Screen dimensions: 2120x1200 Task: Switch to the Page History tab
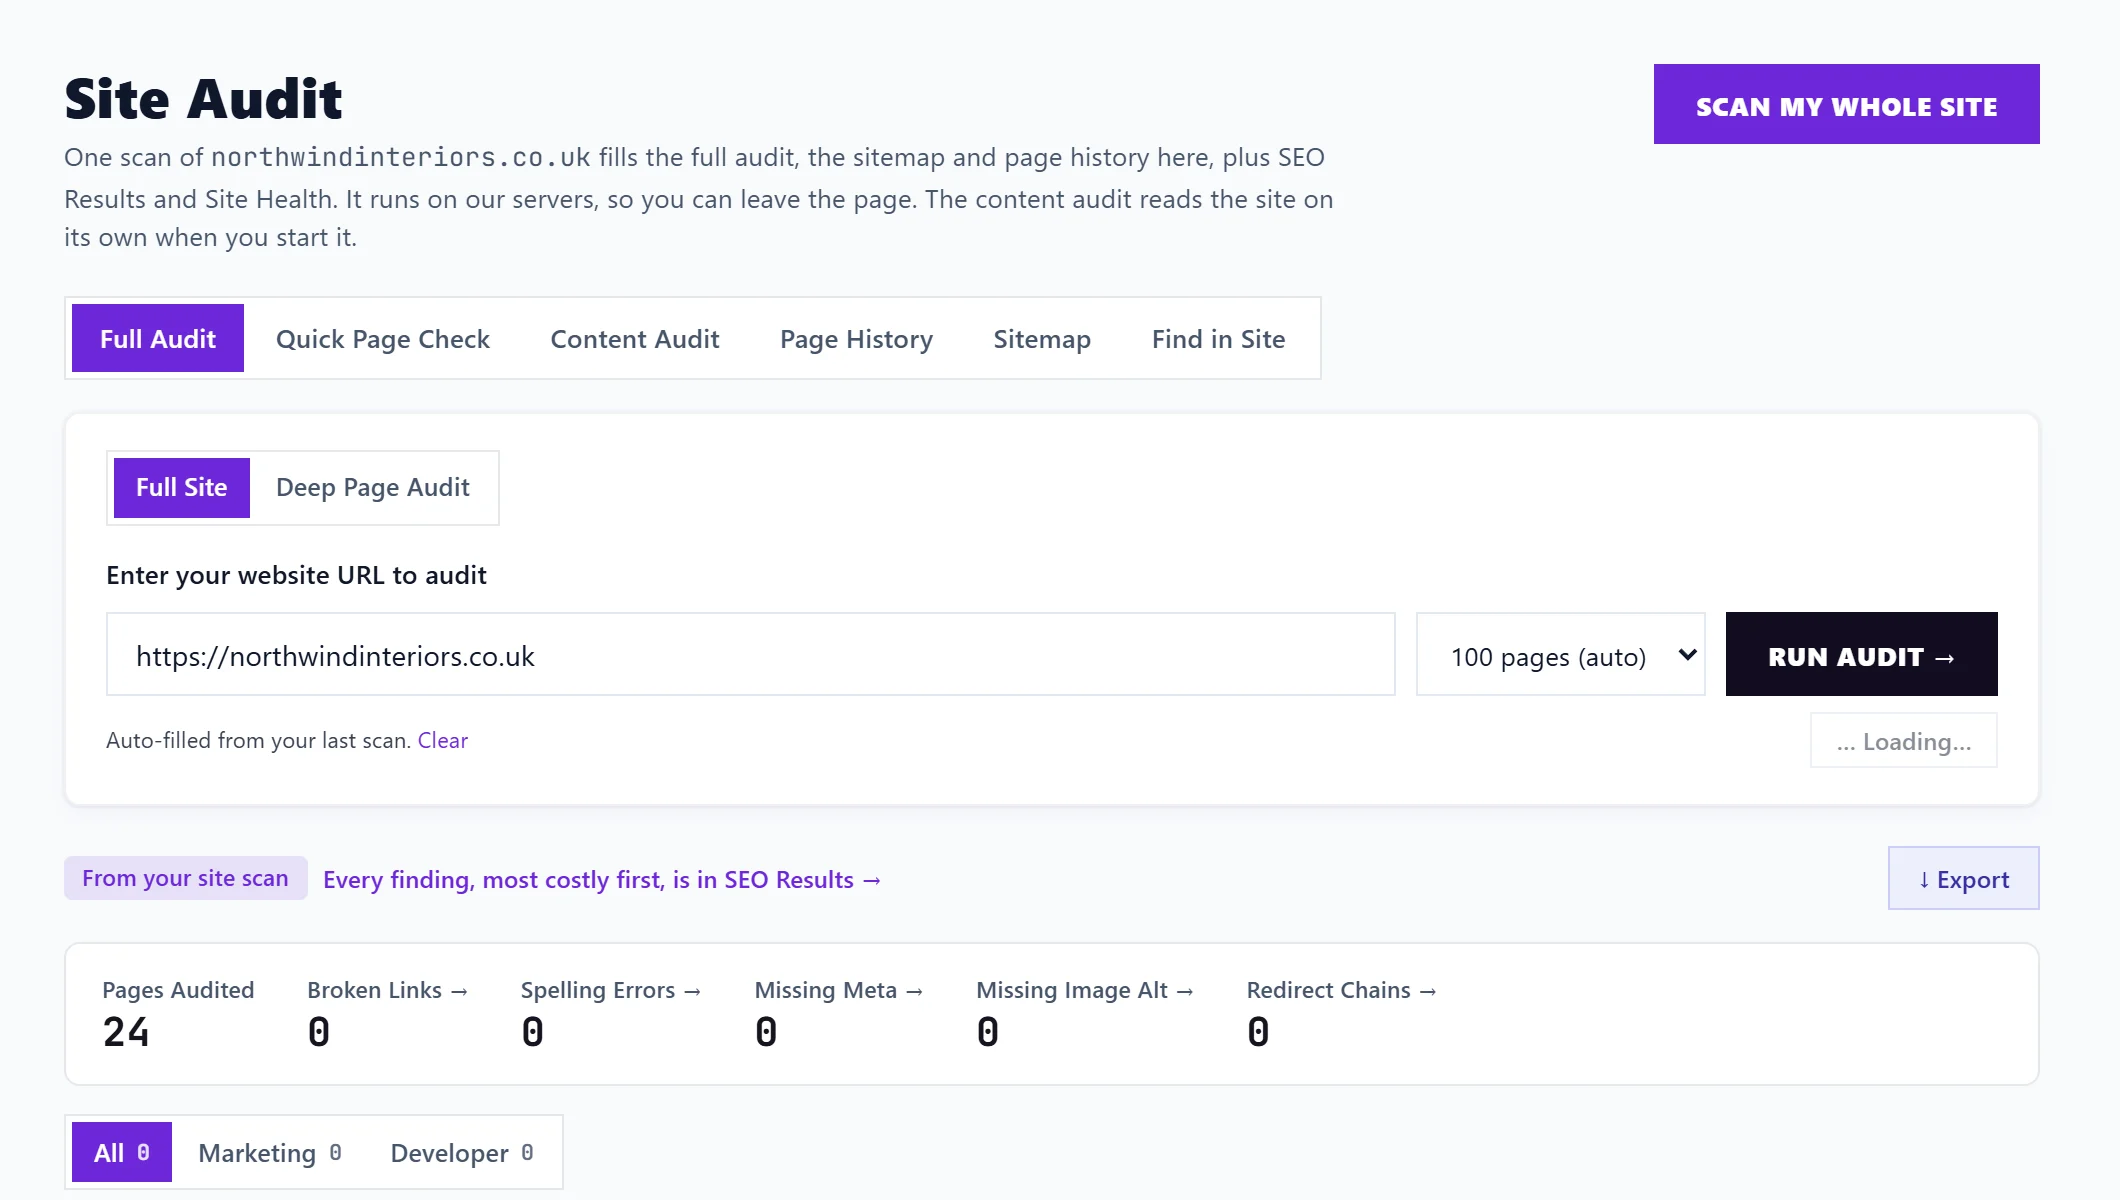coord(856,338)
